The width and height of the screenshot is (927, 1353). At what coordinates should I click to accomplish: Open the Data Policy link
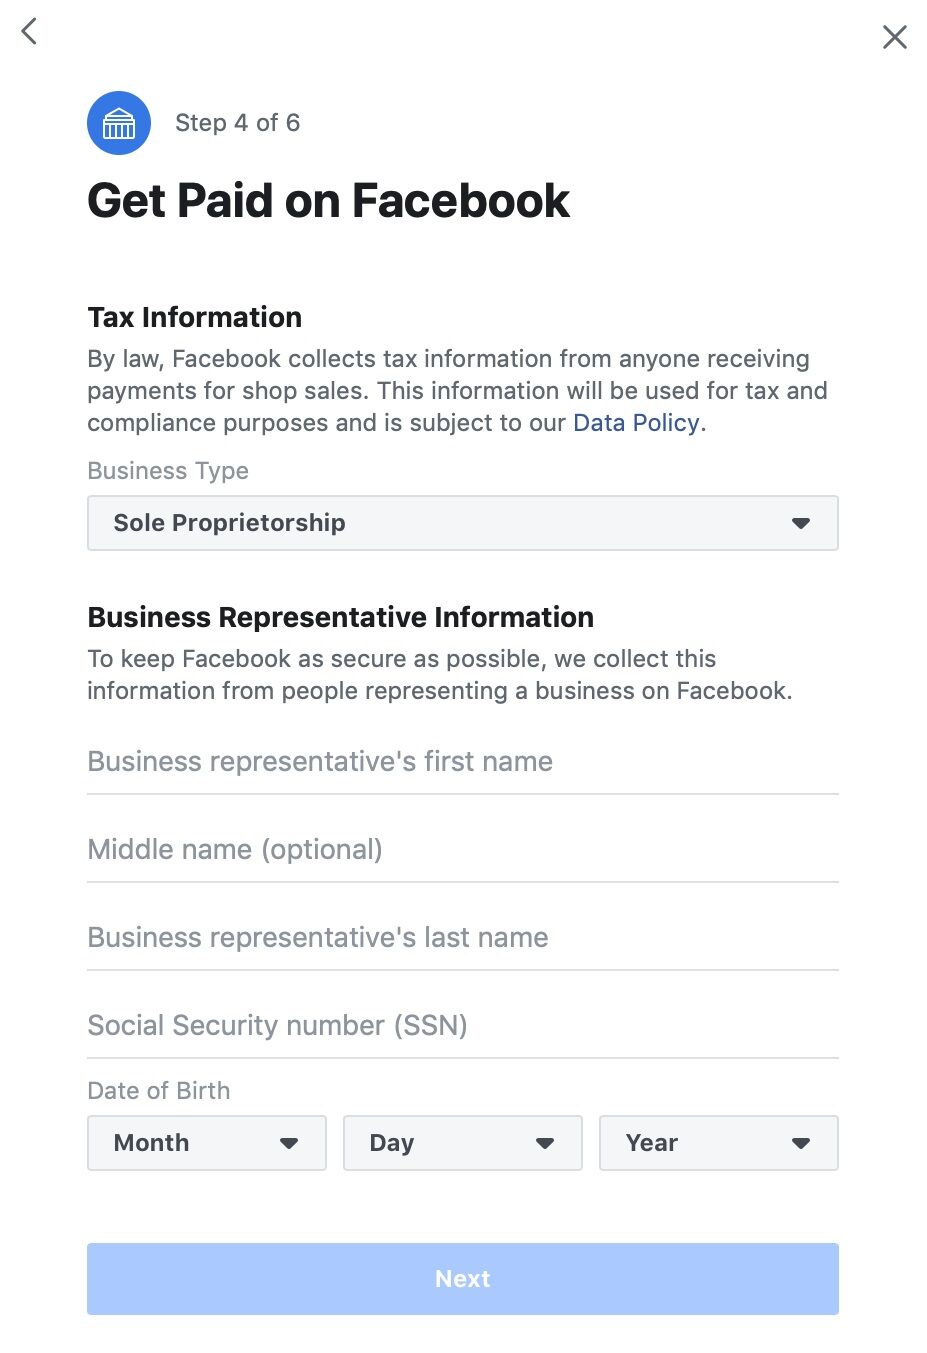(x=636, y=423)
